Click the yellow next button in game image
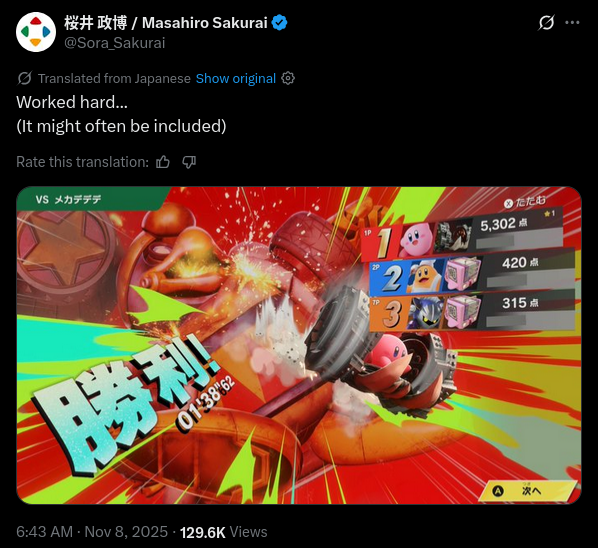 [527, 491]
